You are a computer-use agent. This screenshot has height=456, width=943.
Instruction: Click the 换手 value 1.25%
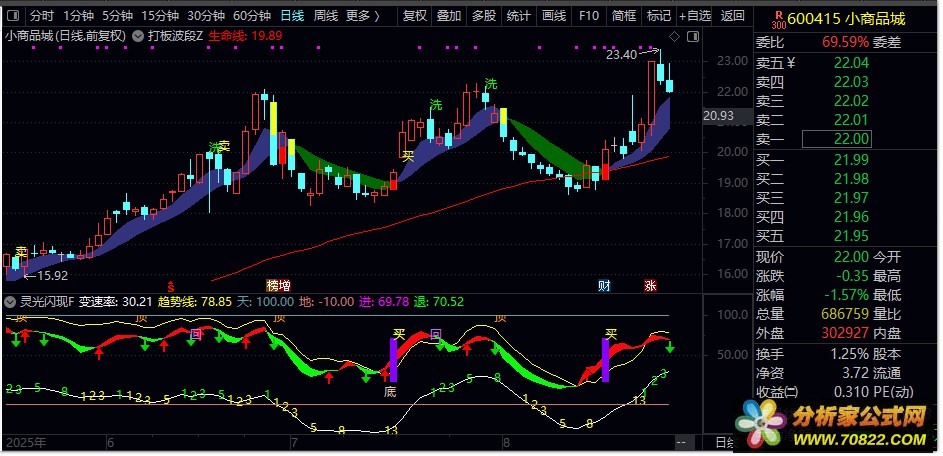[850, 354]
